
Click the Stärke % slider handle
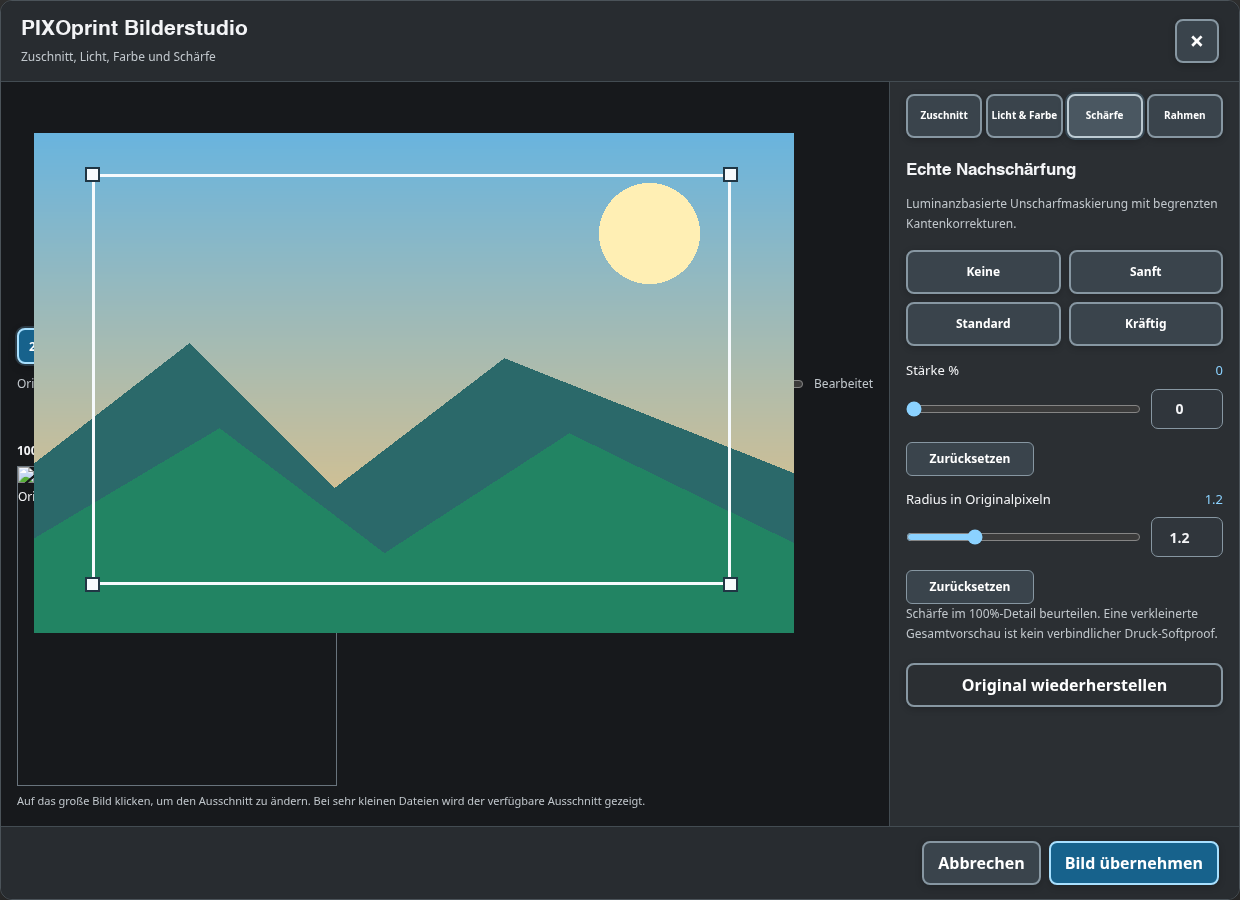click(914, 409)
